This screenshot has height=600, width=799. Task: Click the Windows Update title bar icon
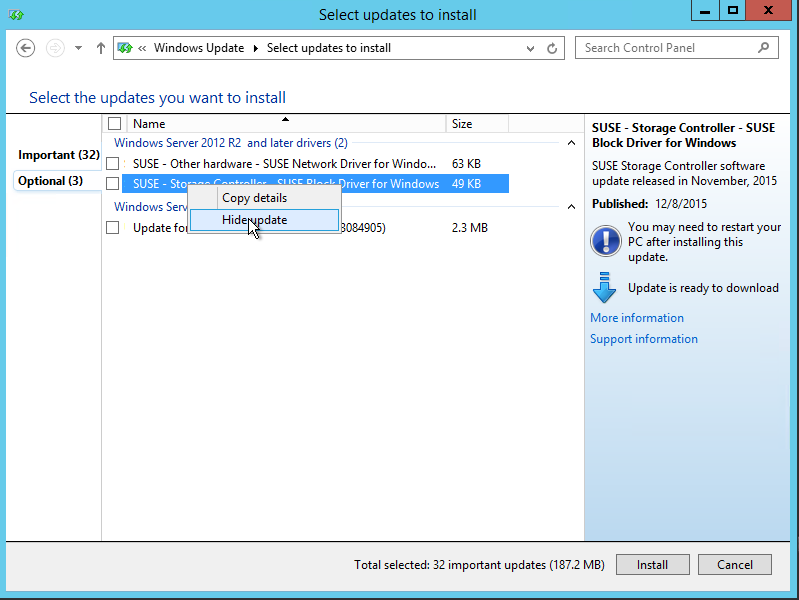(16, 15)
